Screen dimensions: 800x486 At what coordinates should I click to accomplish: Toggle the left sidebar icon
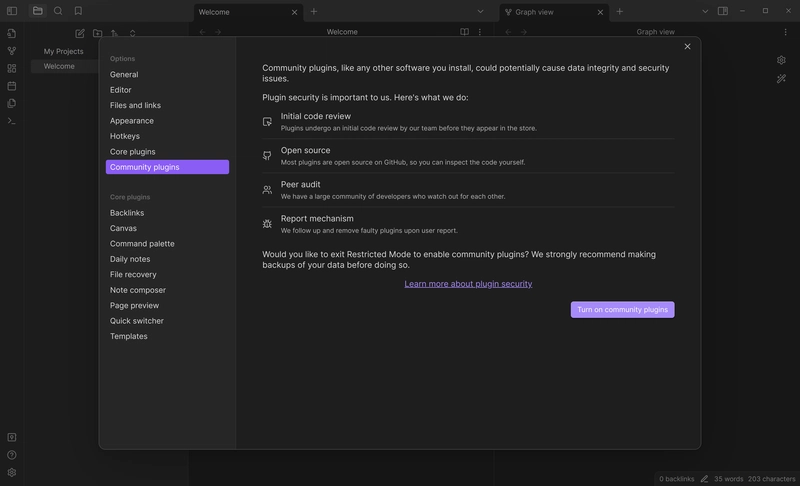click(x=12, y=11)
